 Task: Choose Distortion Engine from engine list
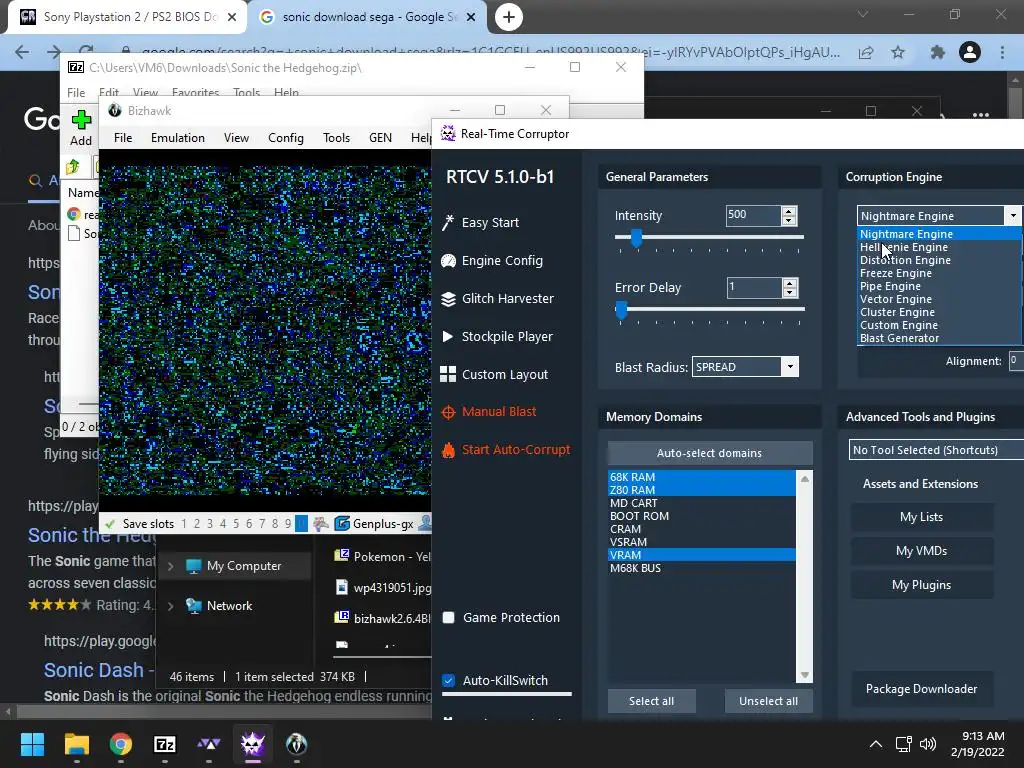tap(939, 260)
